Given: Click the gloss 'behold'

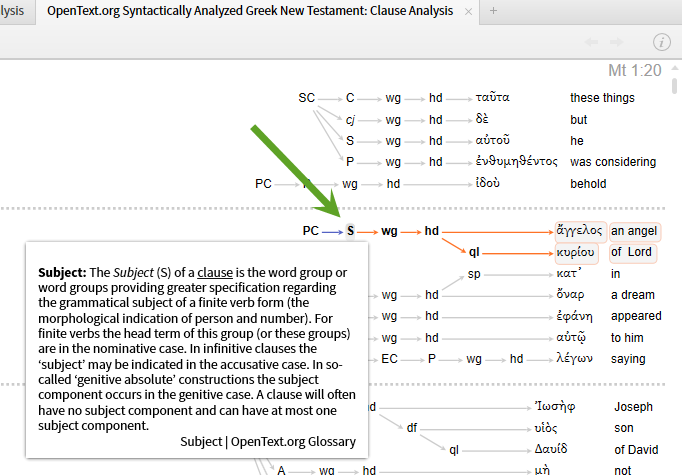Looking at the screenshot, I should [588, 184].
